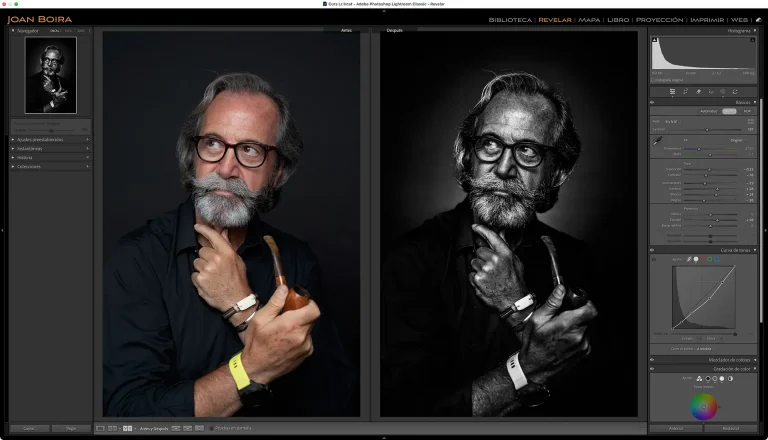This screenshot has width=768, height=440.
Task: Select Global color grading wheel
Action: pyautogui.click(x=730, y=378)
